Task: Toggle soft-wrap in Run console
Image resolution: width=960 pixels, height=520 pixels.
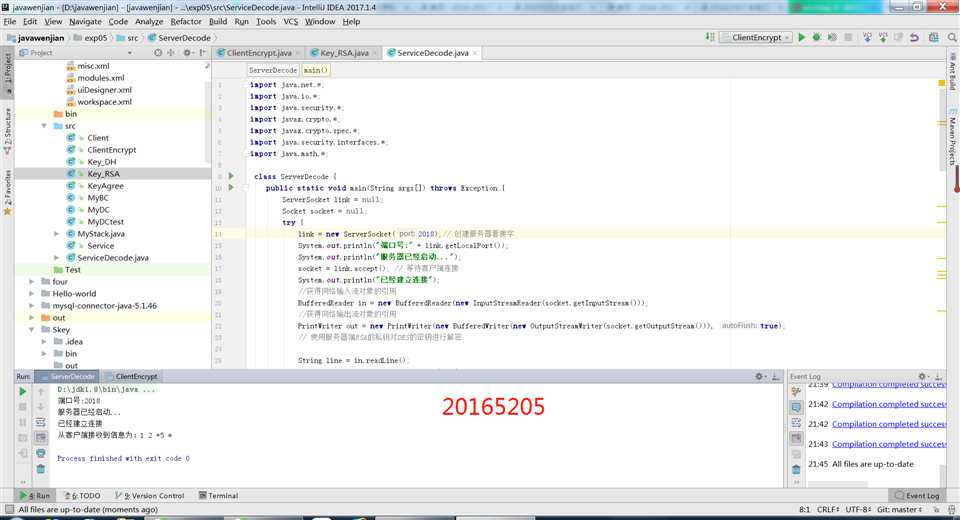Action: [x=40, y=422]
